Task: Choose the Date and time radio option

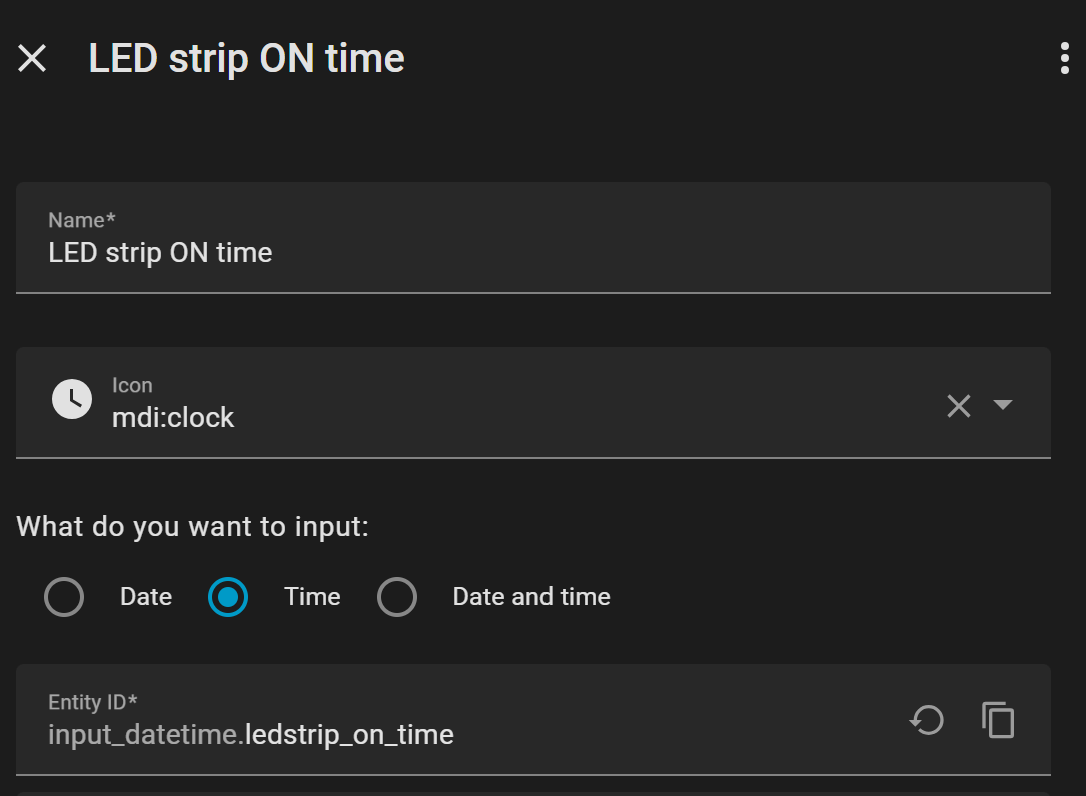Action: [397, 597]
